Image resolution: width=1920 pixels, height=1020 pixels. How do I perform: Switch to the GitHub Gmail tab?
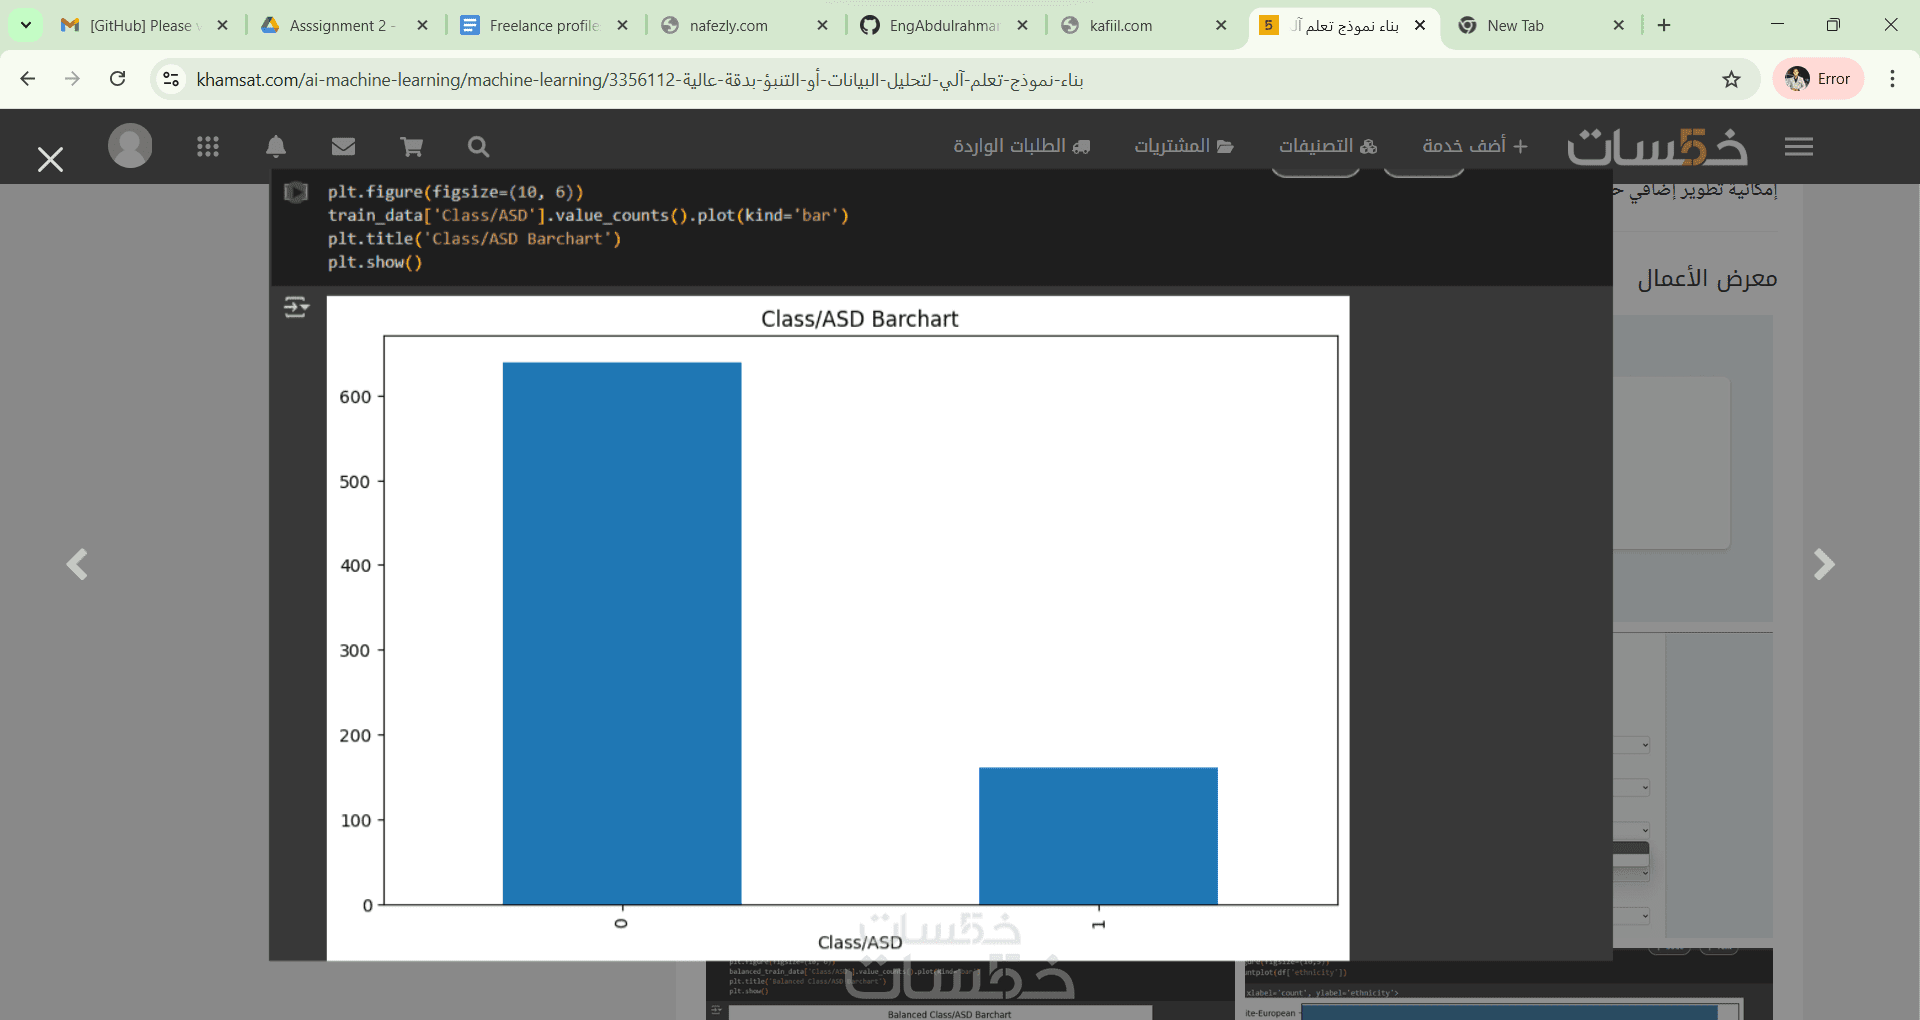point(145,25)
